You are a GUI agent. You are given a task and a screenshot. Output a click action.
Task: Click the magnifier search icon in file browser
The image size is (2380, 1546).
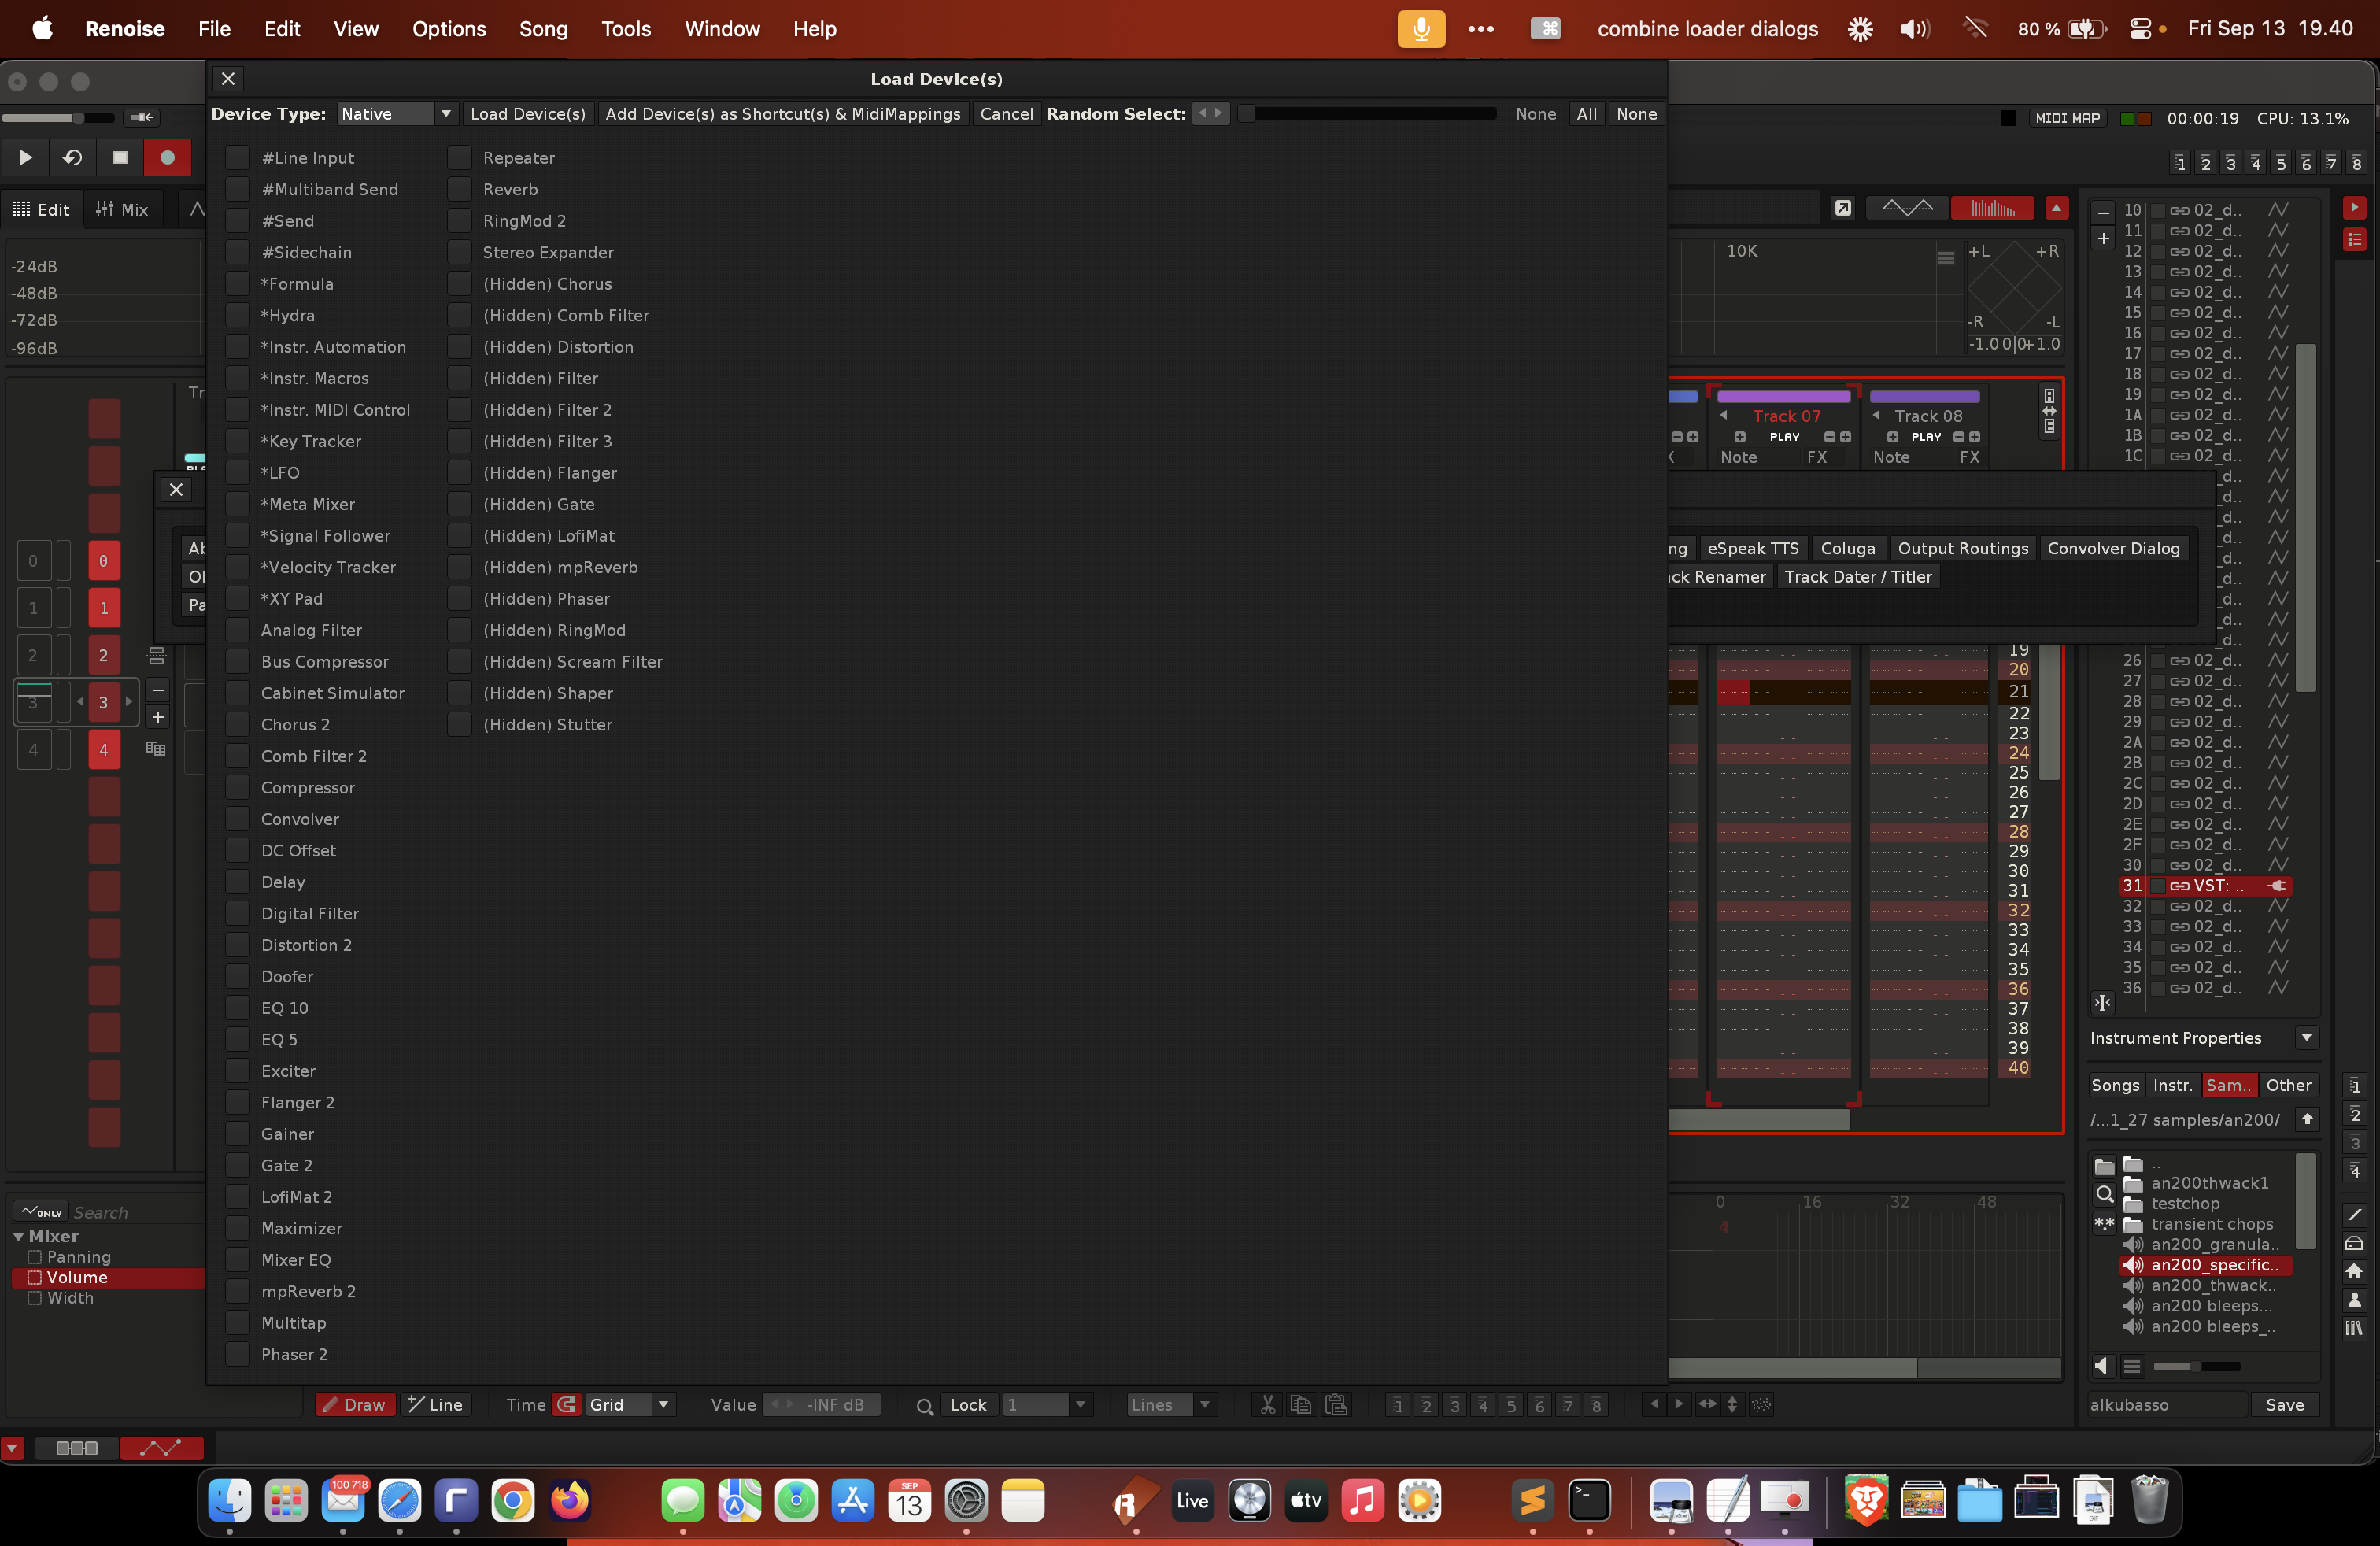2104,1194
